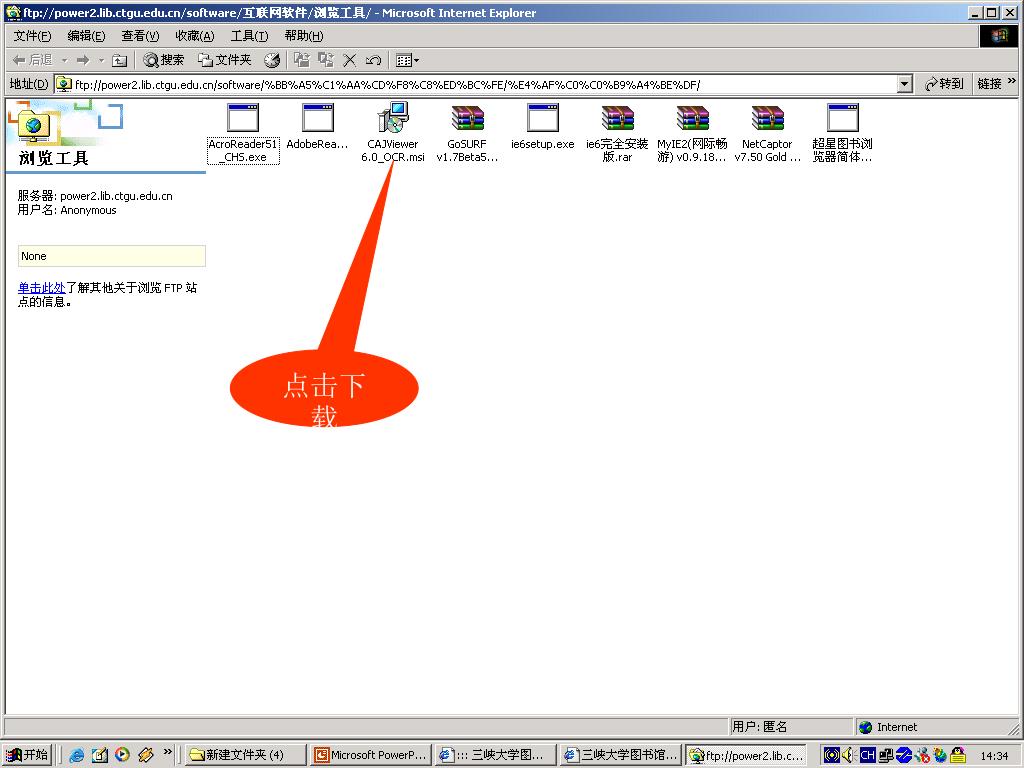This screenshot has height=768, width=1024.
Task: Click the taskbar clock showing 14:34
Action: 994,756
